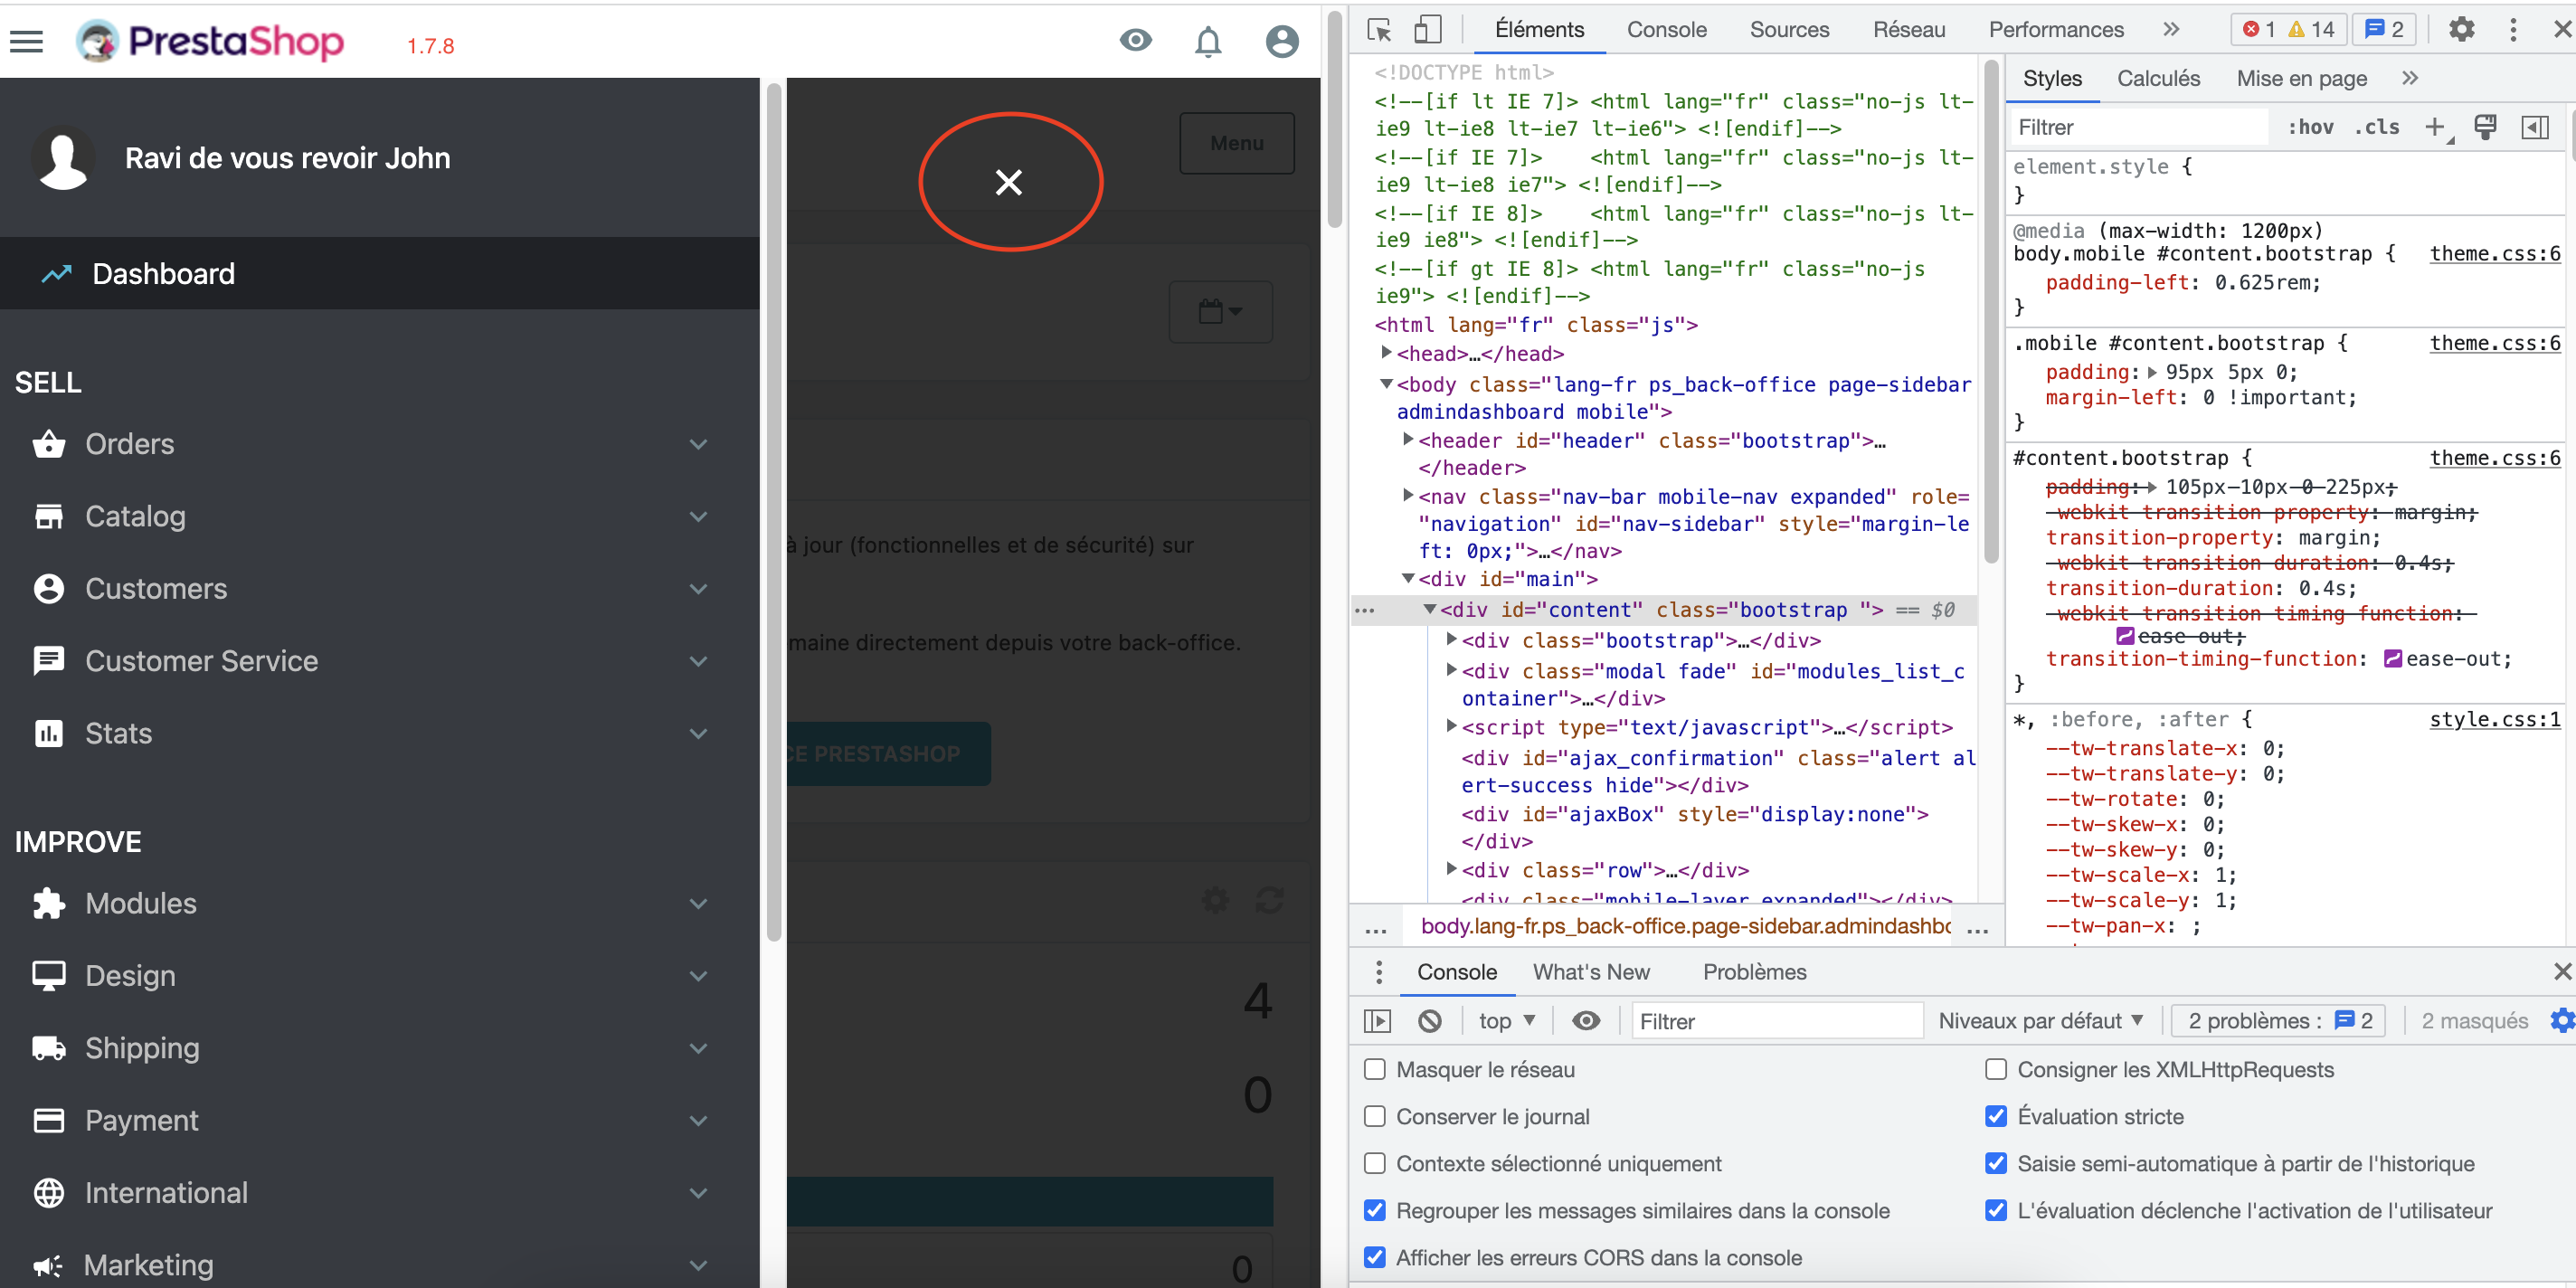2576x1288 pixels.
Task: Uncheck Regrouper les messages similaires dans la console
Action: (x=1375, y=1210)
